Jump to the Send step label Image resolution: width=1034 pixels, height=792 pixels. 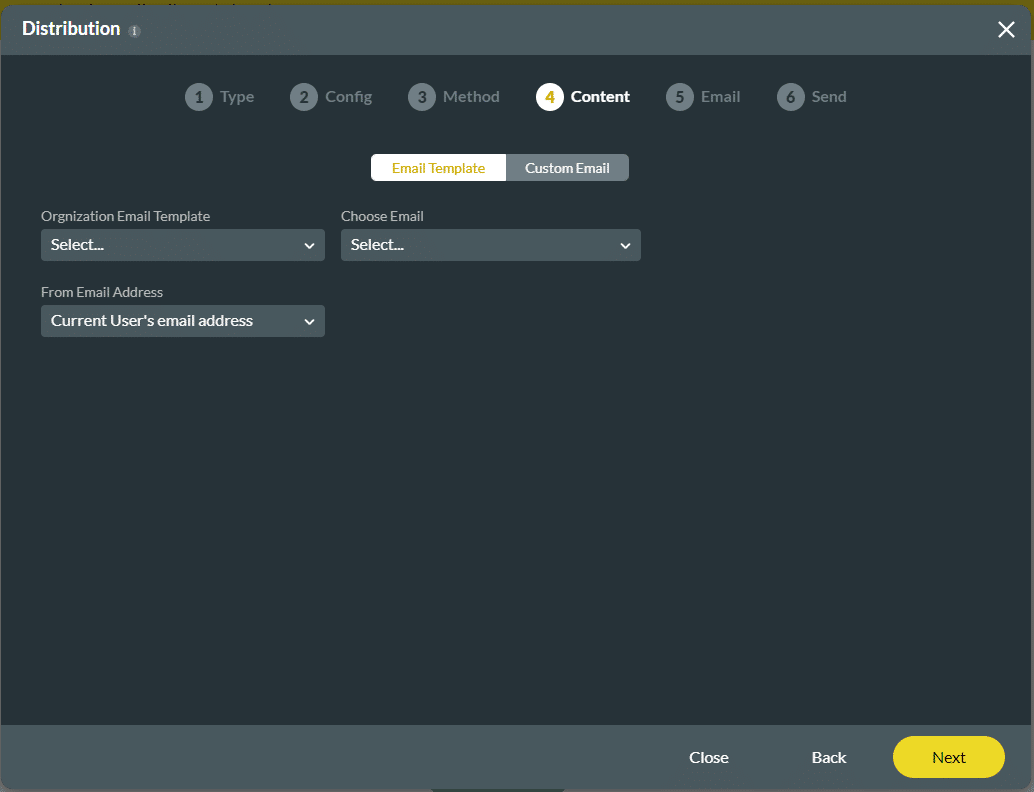[x=829, y=97]
